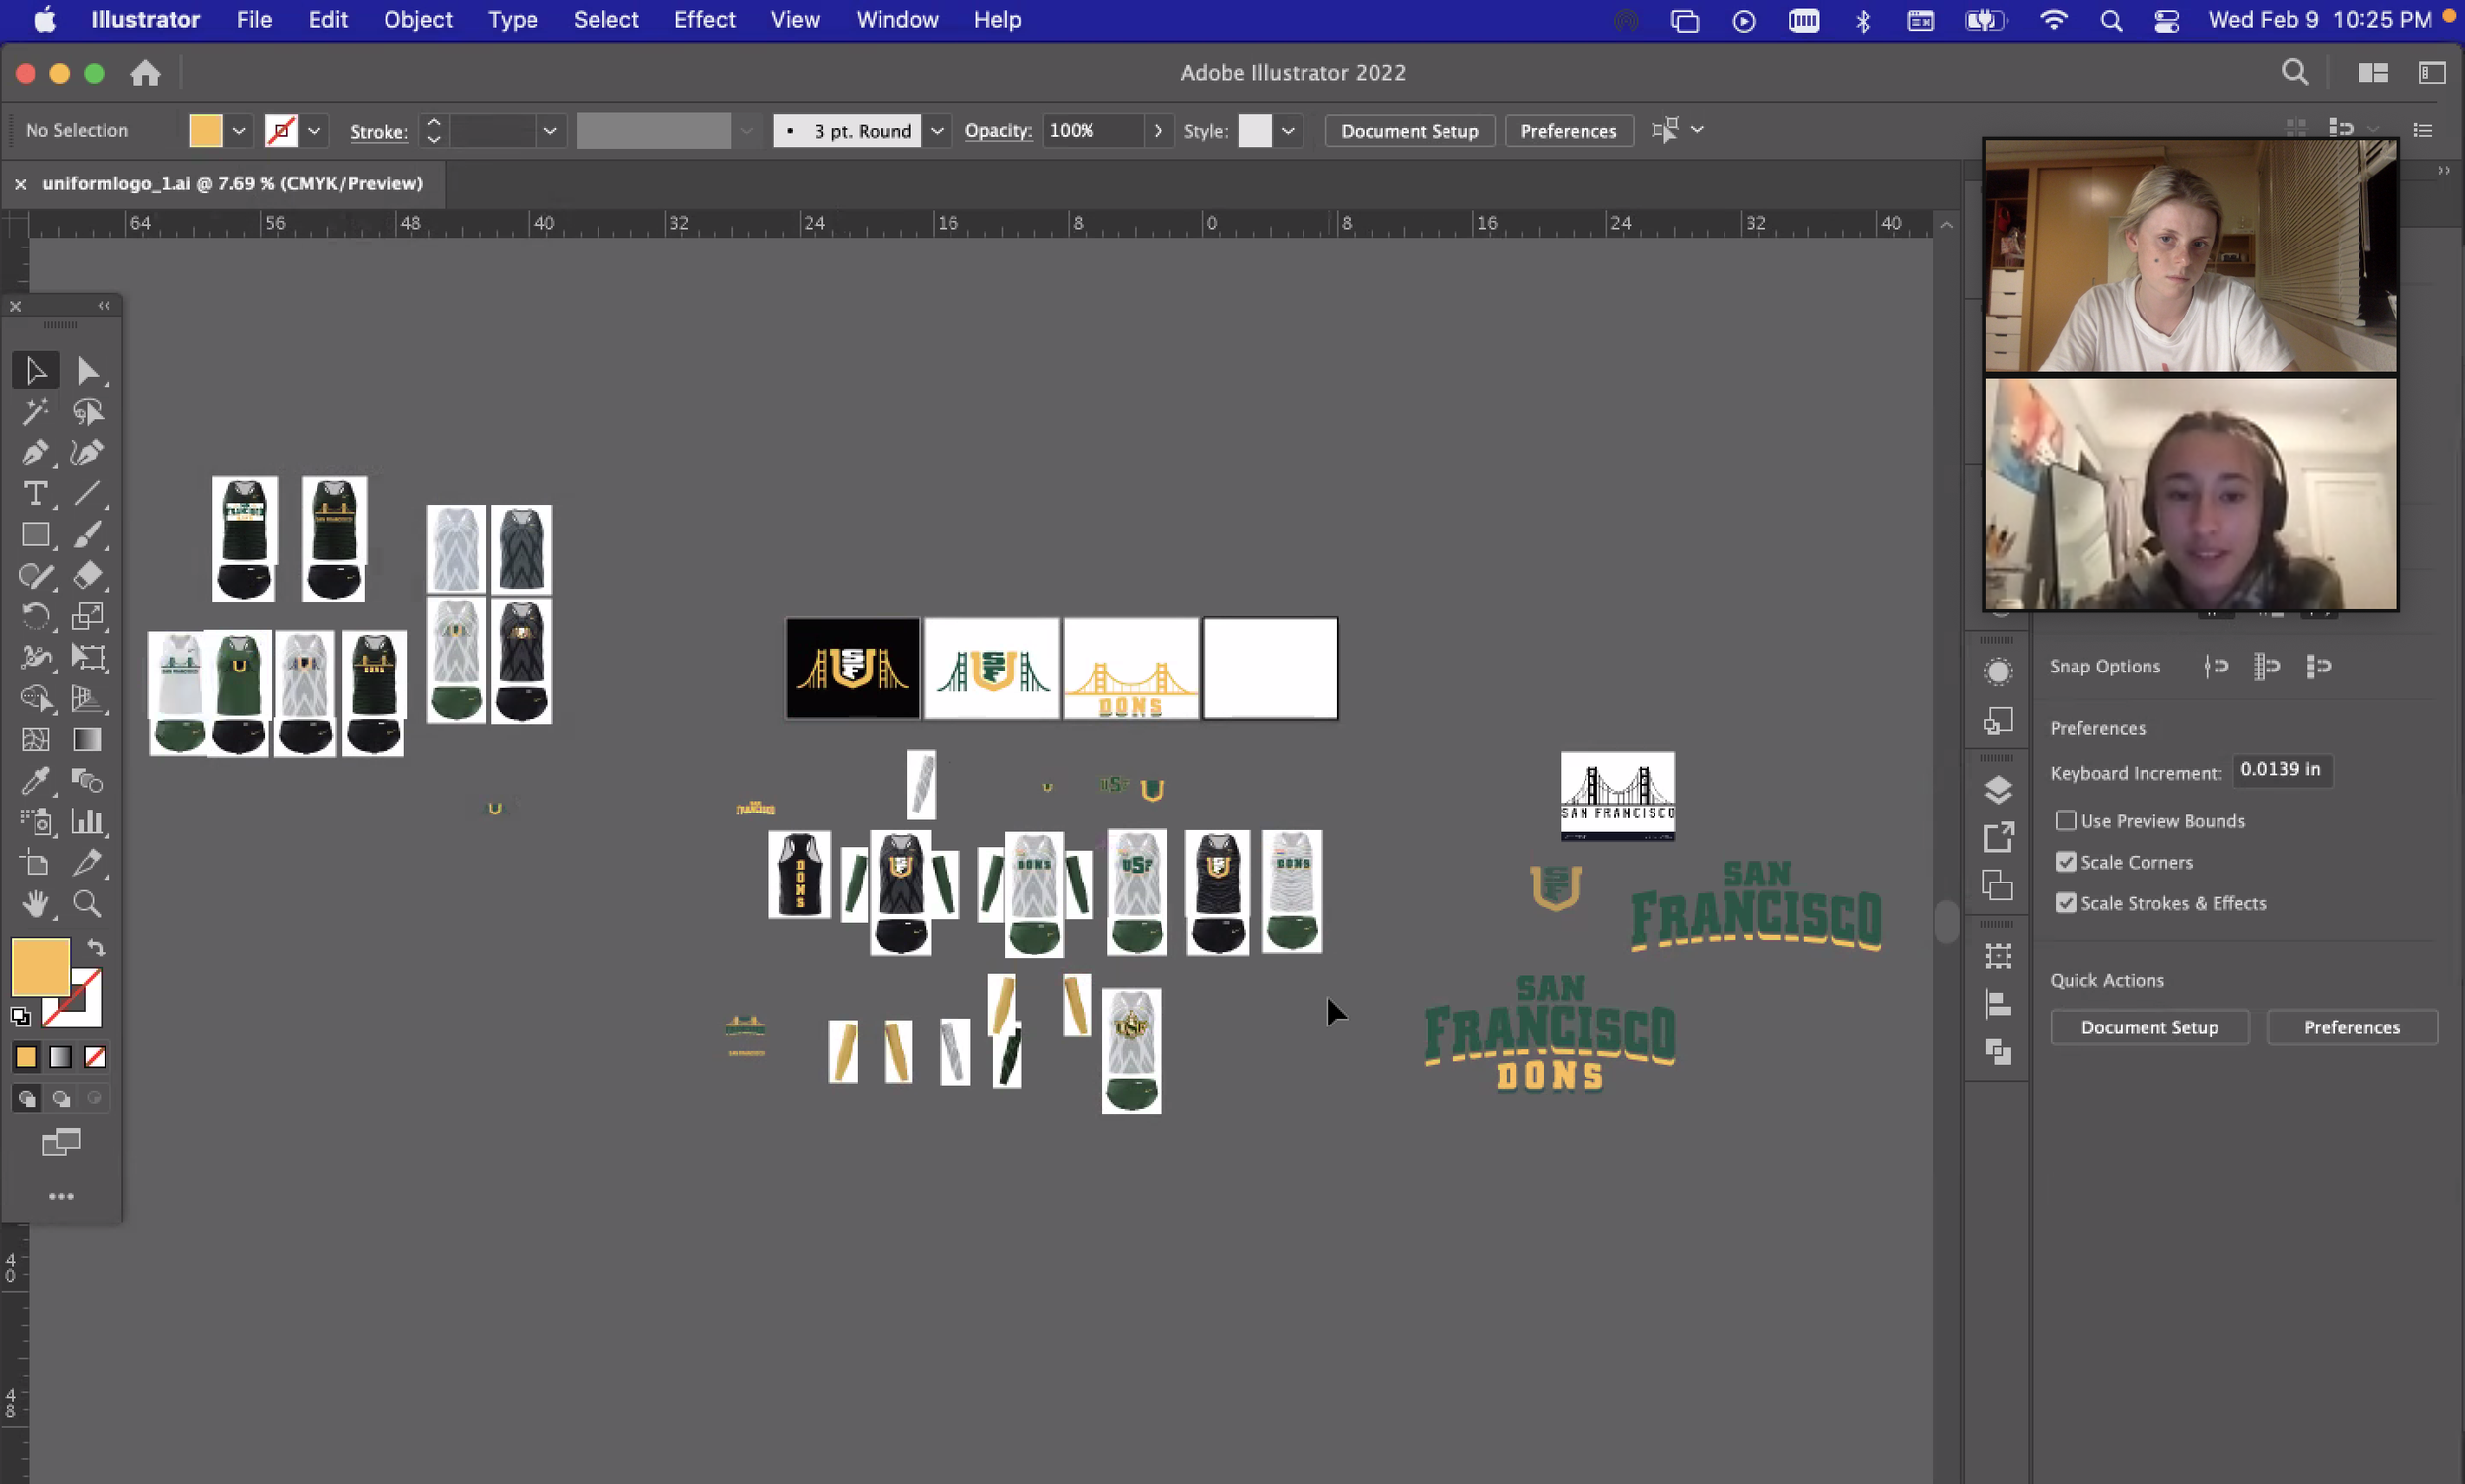This screenshot has height=1484, width=2465.
Task: Select the Eraser tool
Action: click(88, 576)
